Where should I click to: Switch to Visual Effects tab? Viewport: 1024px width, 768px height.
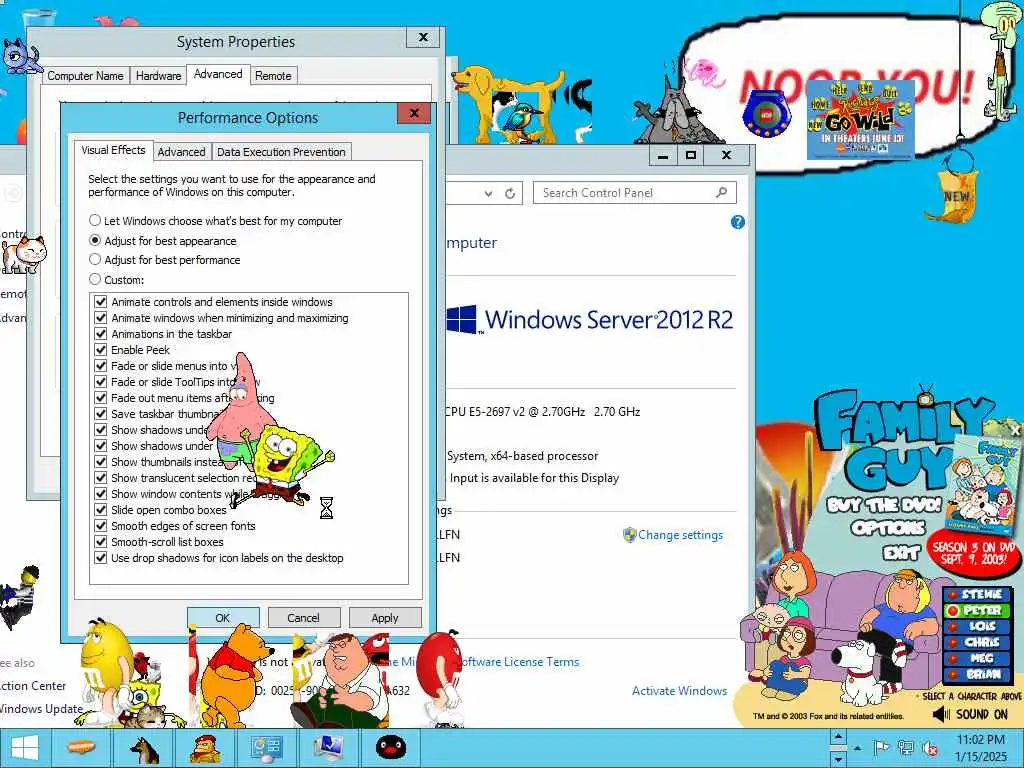pos(113,150)
